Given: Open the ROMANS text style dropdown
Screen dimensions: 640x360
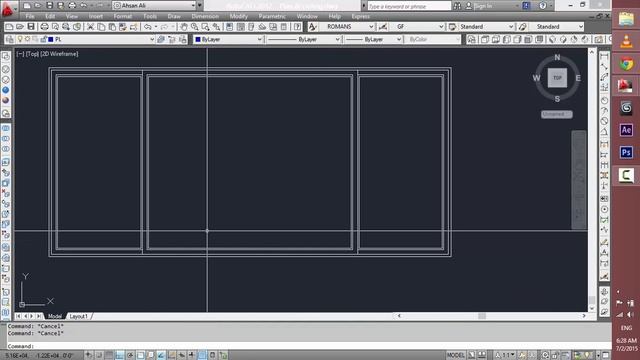Looking at the screenshot, I should [x=371, y=27].
